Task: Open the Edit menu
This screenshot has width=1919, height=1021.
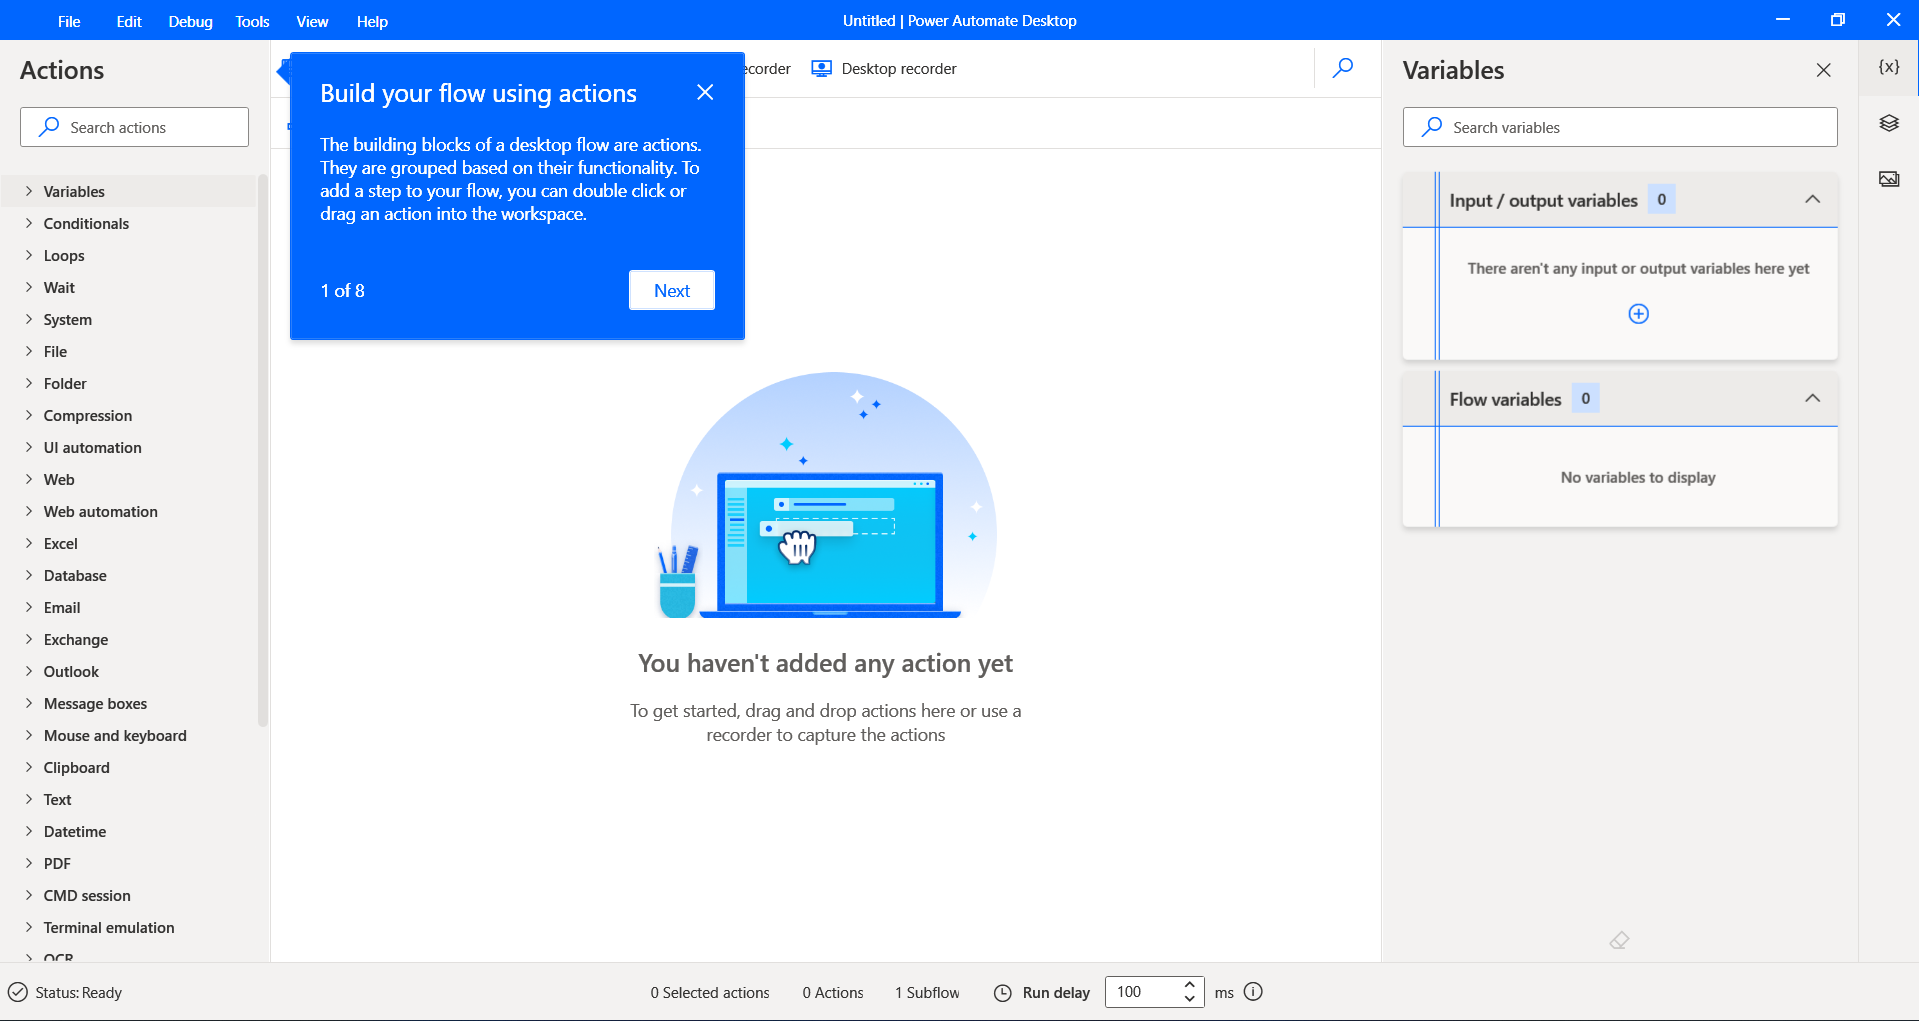Action: click(129, 21)
